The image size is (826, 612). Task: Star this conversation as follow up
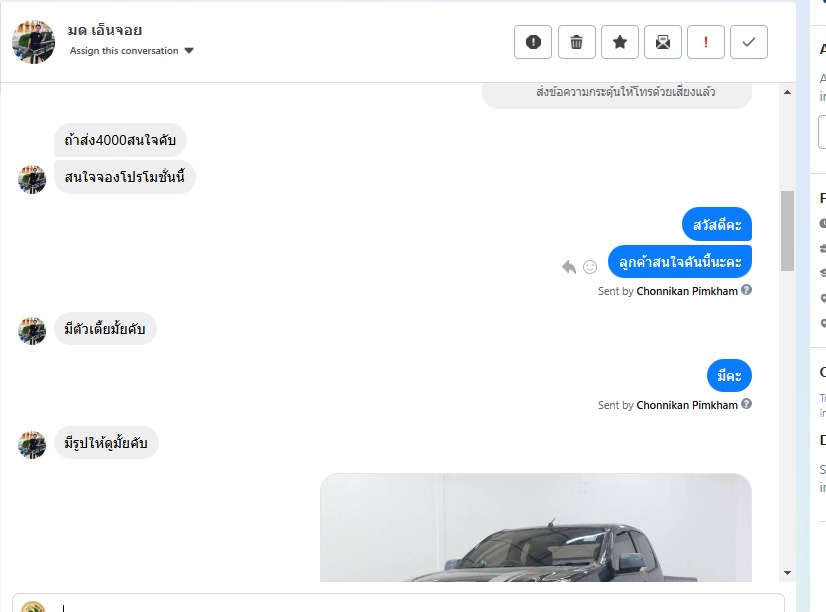[x=620, y=42]
